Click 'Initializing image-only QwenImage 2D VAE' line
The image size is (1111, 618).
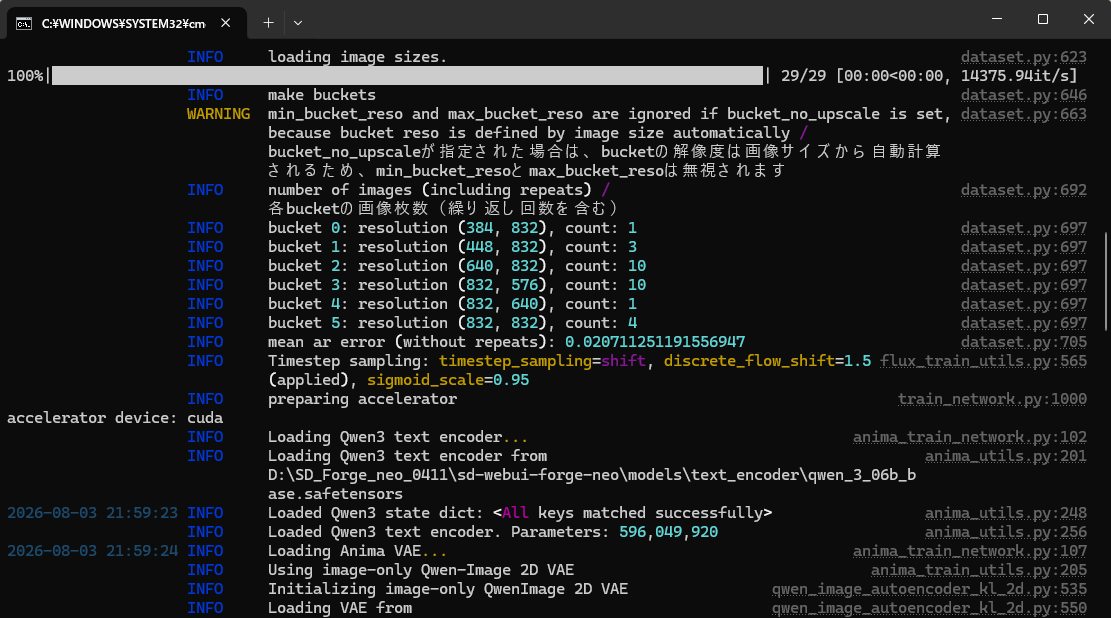(x=448, y=589)
